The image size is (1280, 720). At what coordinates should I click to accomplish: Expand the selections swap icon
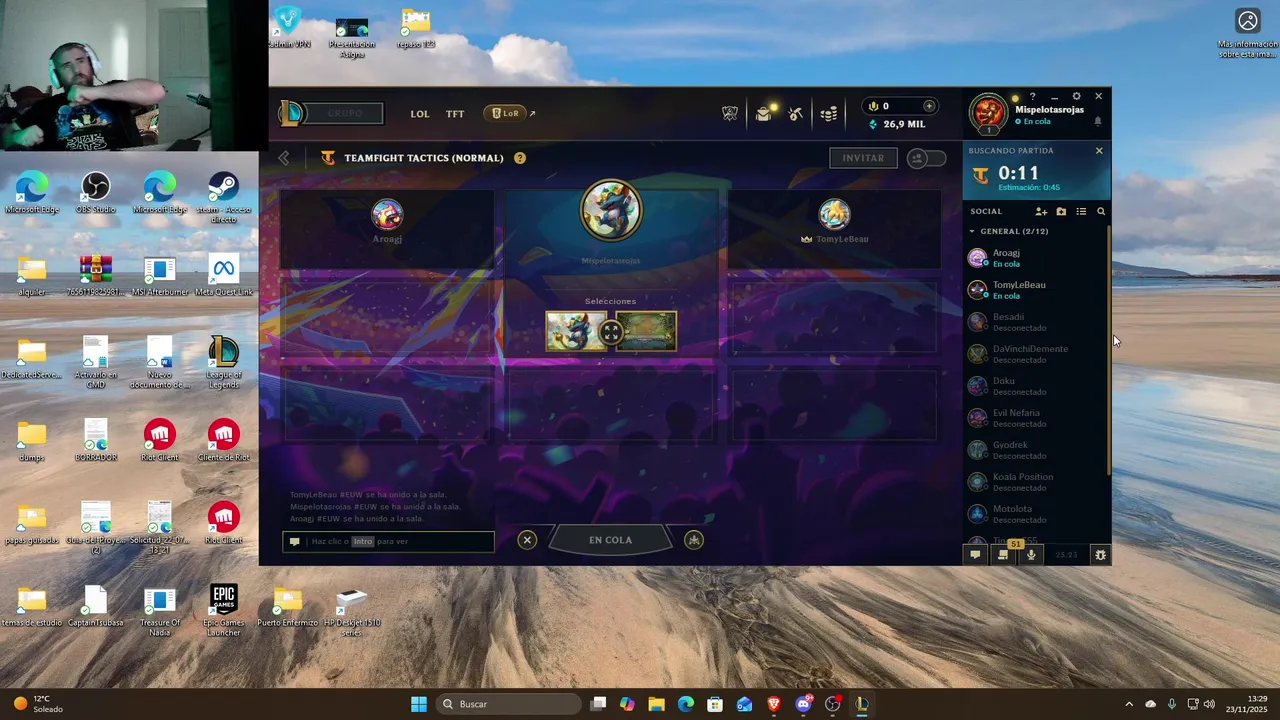611,332
